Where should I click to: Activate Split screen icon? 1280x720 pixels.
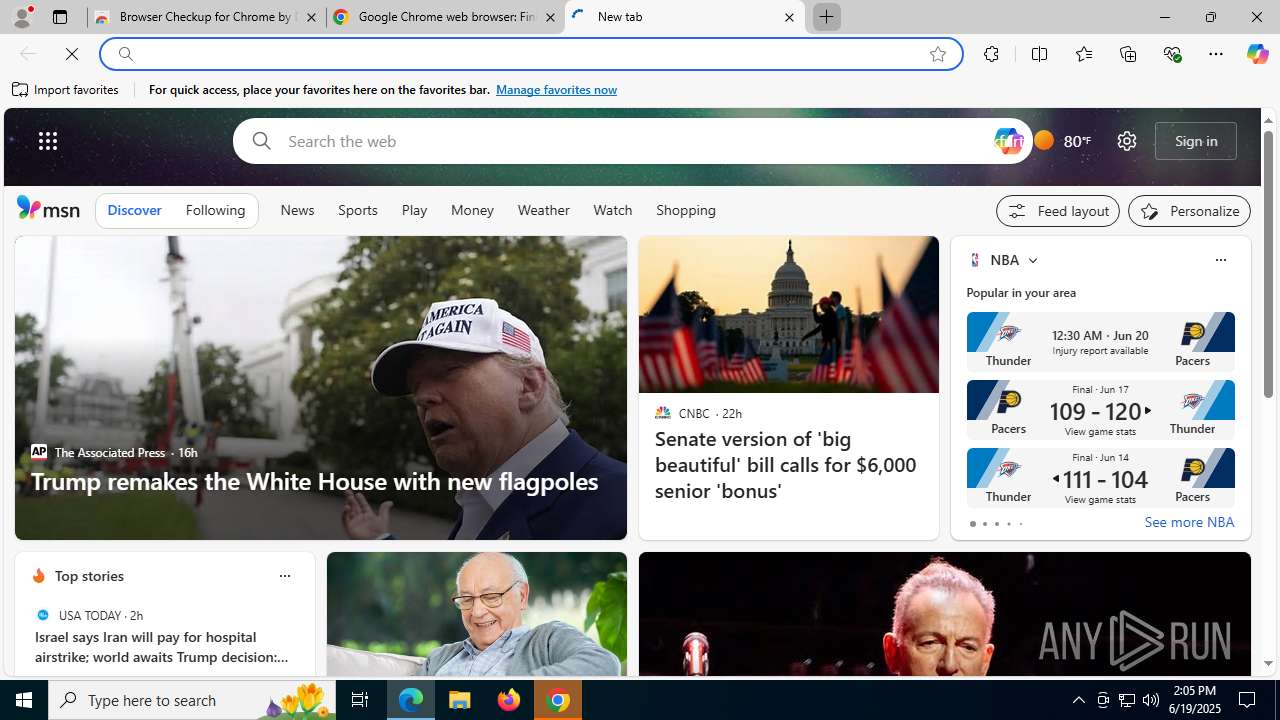point(1039,54)
